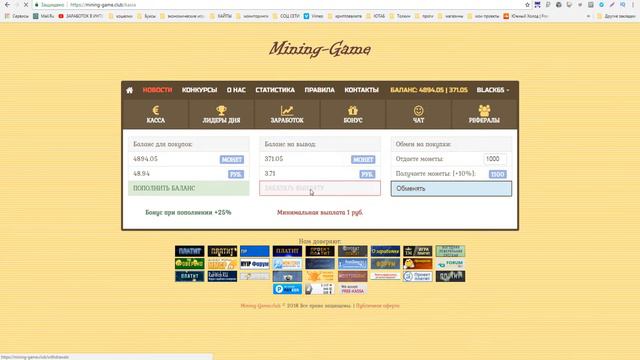Open the Другие закладки folder
This screenshot has width=640, height=360.
(x=616, y=16)
